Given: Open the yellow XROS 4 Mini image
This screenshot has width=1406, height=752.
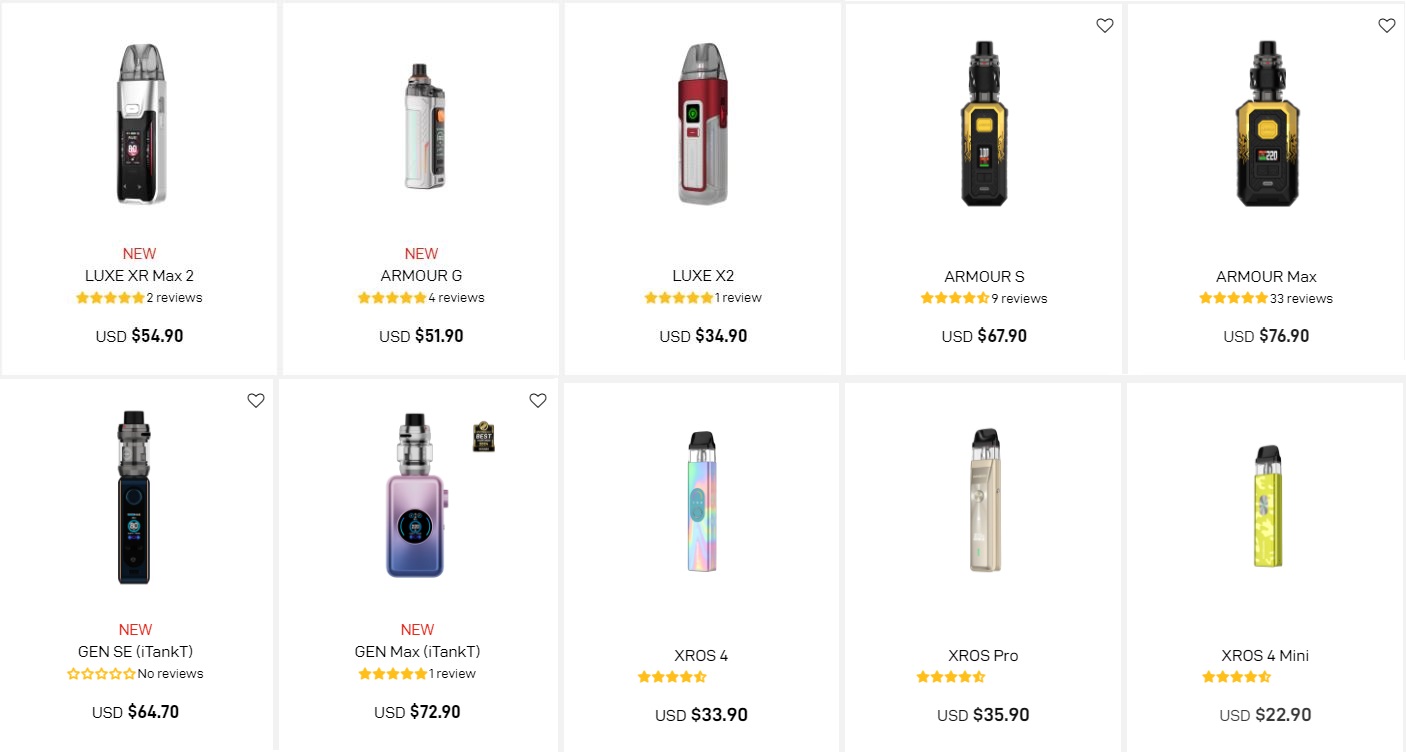Looking at the screenshot, I should (x=1267, y=506).
